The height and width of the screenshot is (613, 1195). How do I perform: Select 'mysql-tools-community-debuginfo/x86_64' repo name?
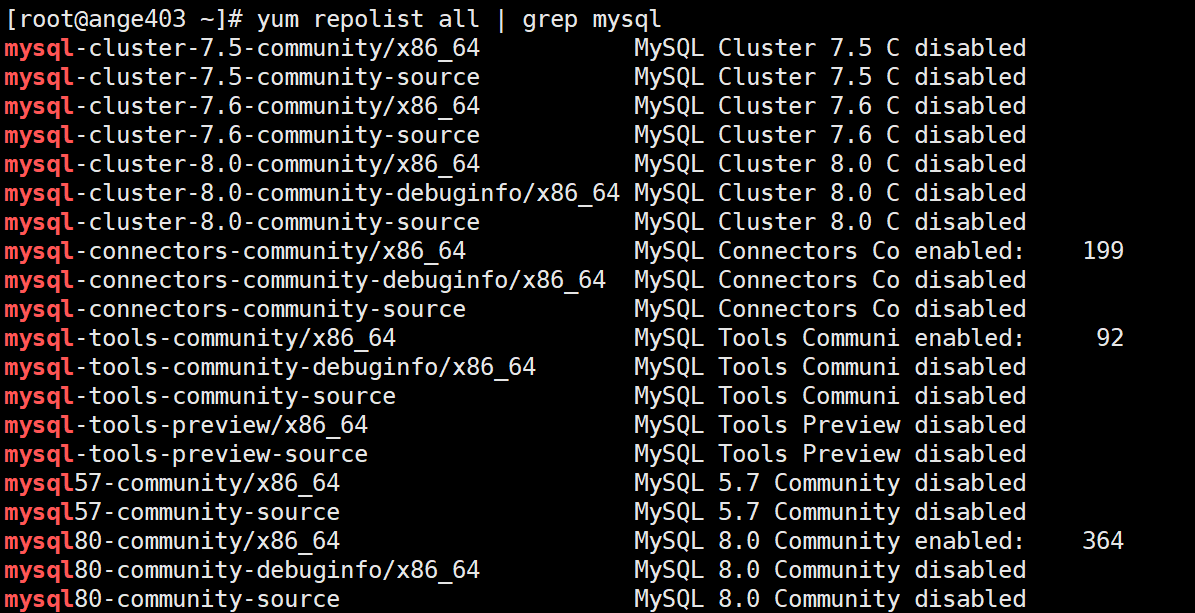coord(271,367)
